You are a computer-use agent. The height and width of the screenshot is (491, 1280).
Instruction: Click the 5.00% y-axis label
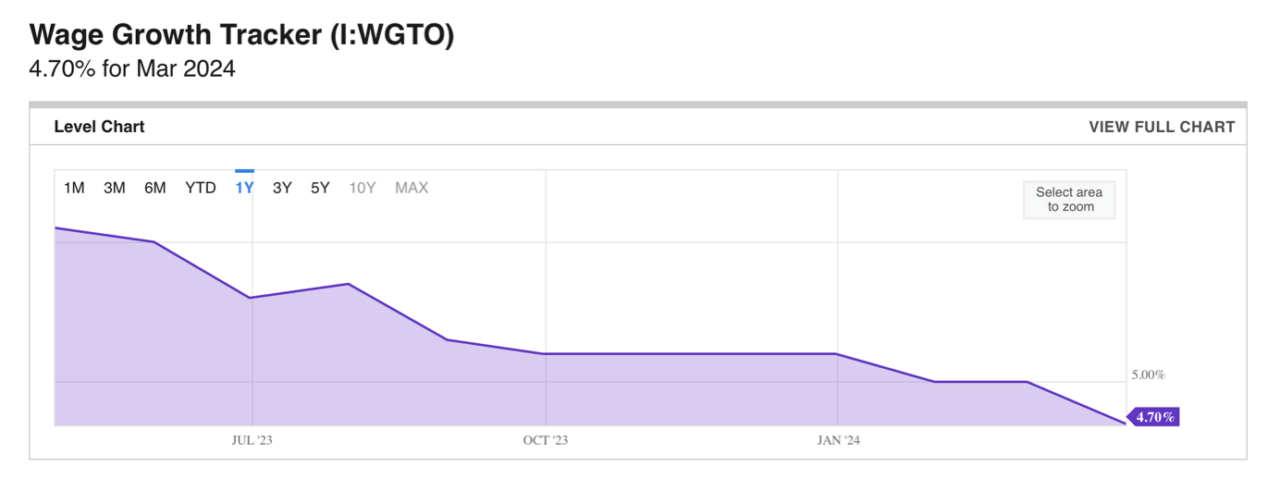click(1148, 375)
